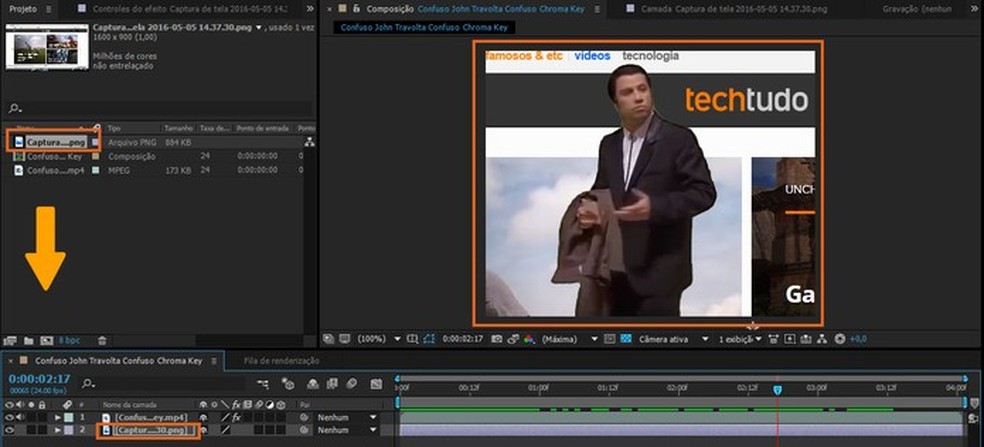This screenshot has width=984, height=447.
Task: Select Confuso...mp4 file in Project list
Action: (x=55, y=171)
